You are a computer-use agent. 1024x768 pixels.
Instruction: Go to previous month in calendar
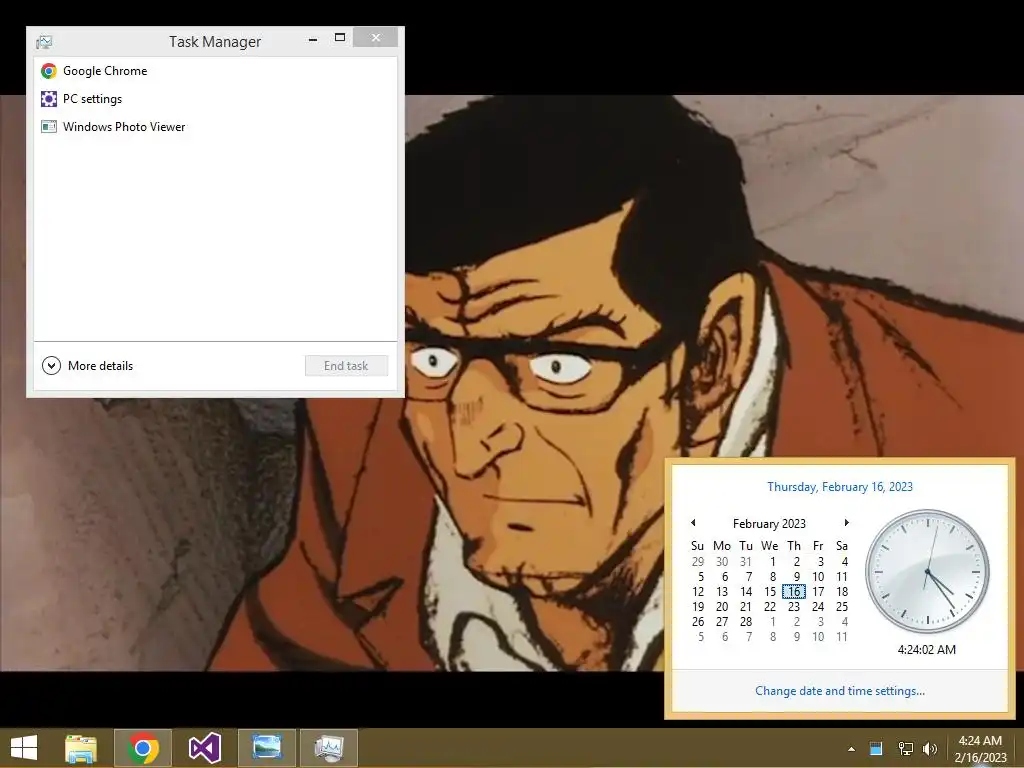693,522
